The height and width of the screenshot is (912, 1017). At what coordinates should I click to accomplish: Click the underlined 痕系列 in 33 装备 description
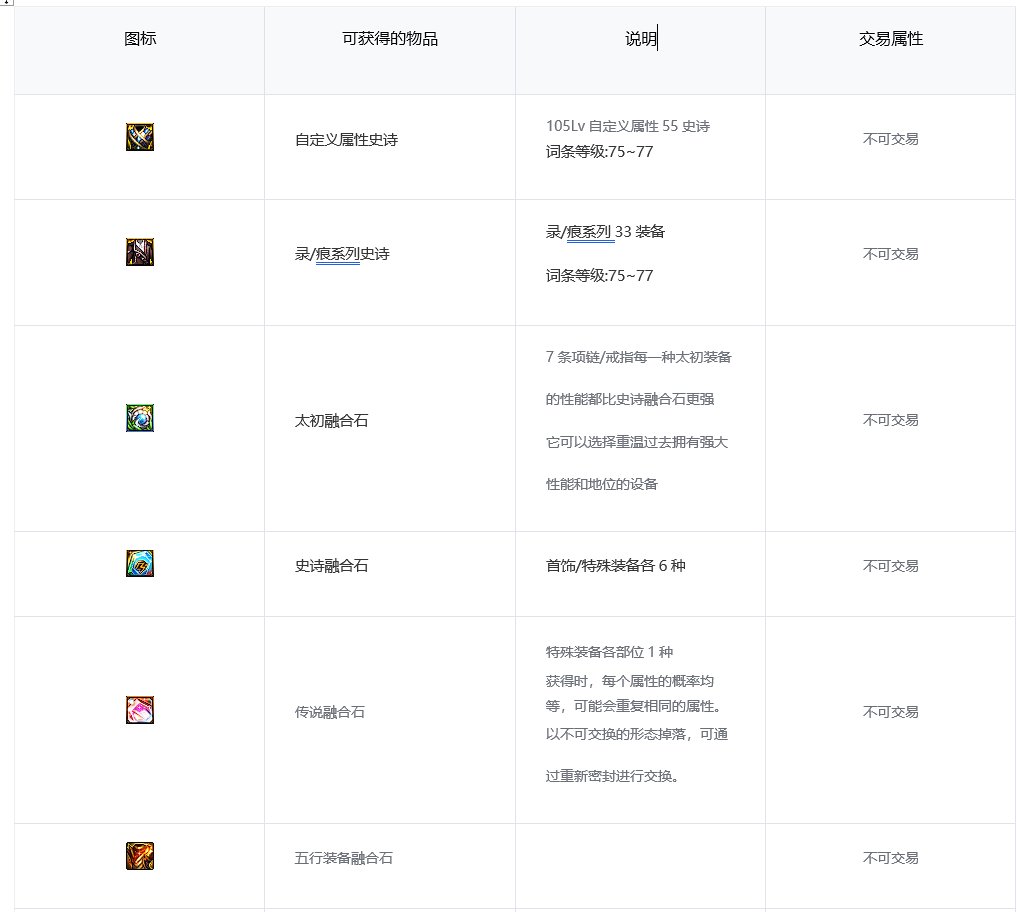pyautogui.click(x=589, y=232)
